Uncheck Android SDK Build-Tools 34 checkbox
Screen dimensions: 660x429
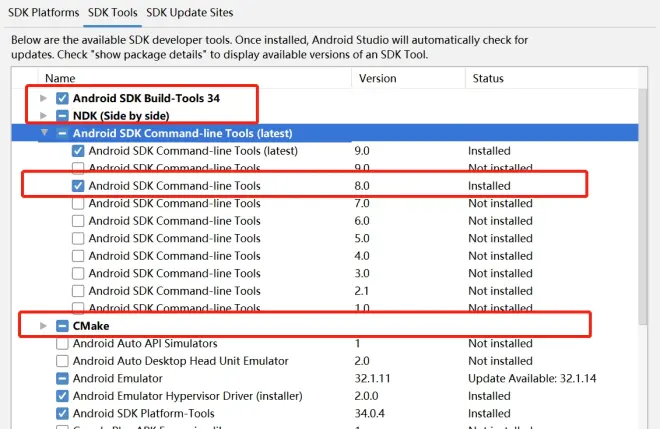(x=62, y=98)
